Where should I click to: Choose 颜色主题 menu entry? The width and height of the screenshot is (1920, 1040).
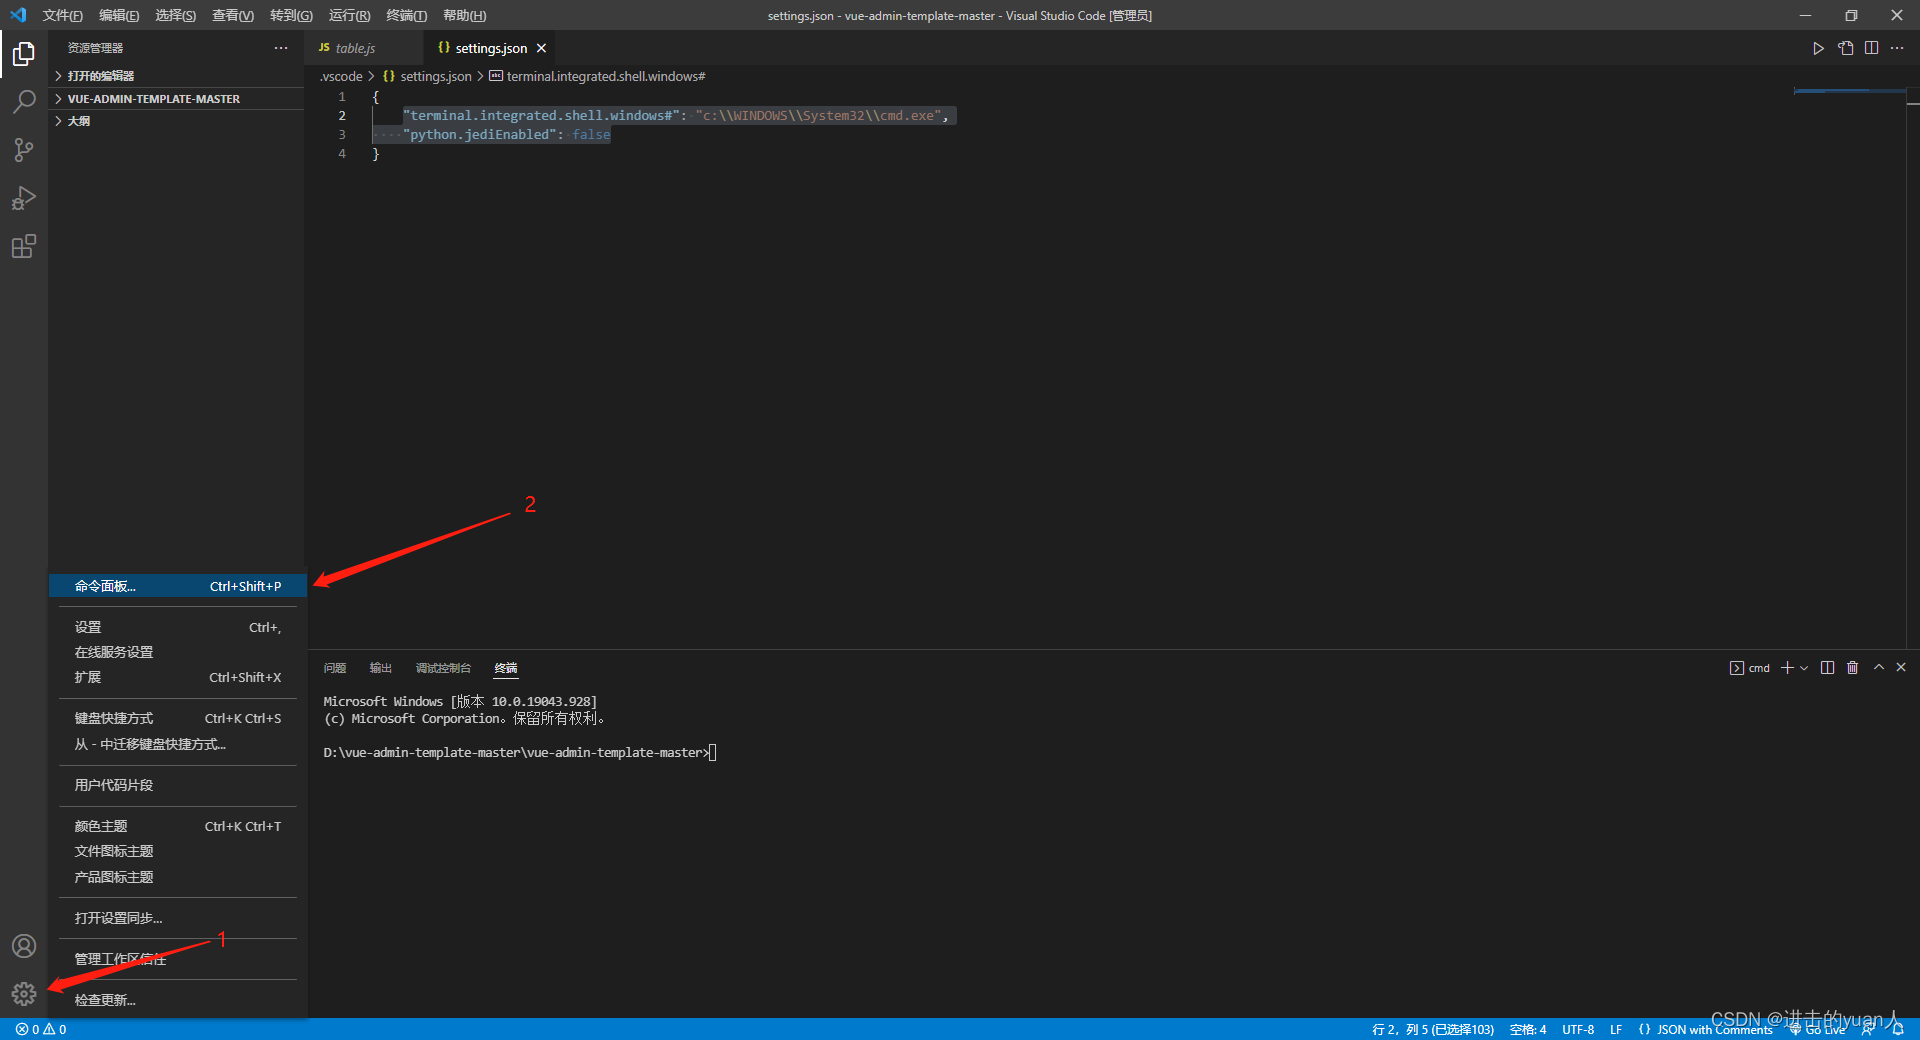[178, 826]
